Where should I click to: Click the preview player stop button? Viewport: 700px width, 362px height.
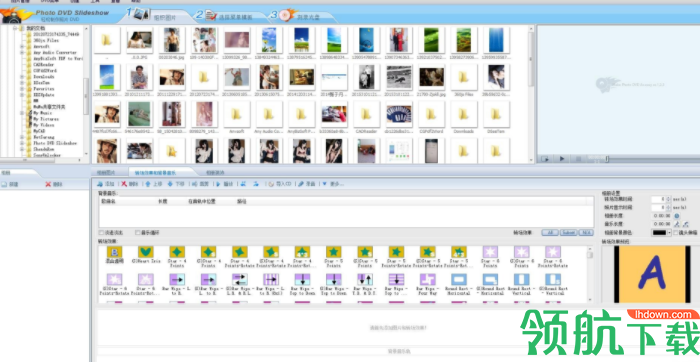pos(578,158)
